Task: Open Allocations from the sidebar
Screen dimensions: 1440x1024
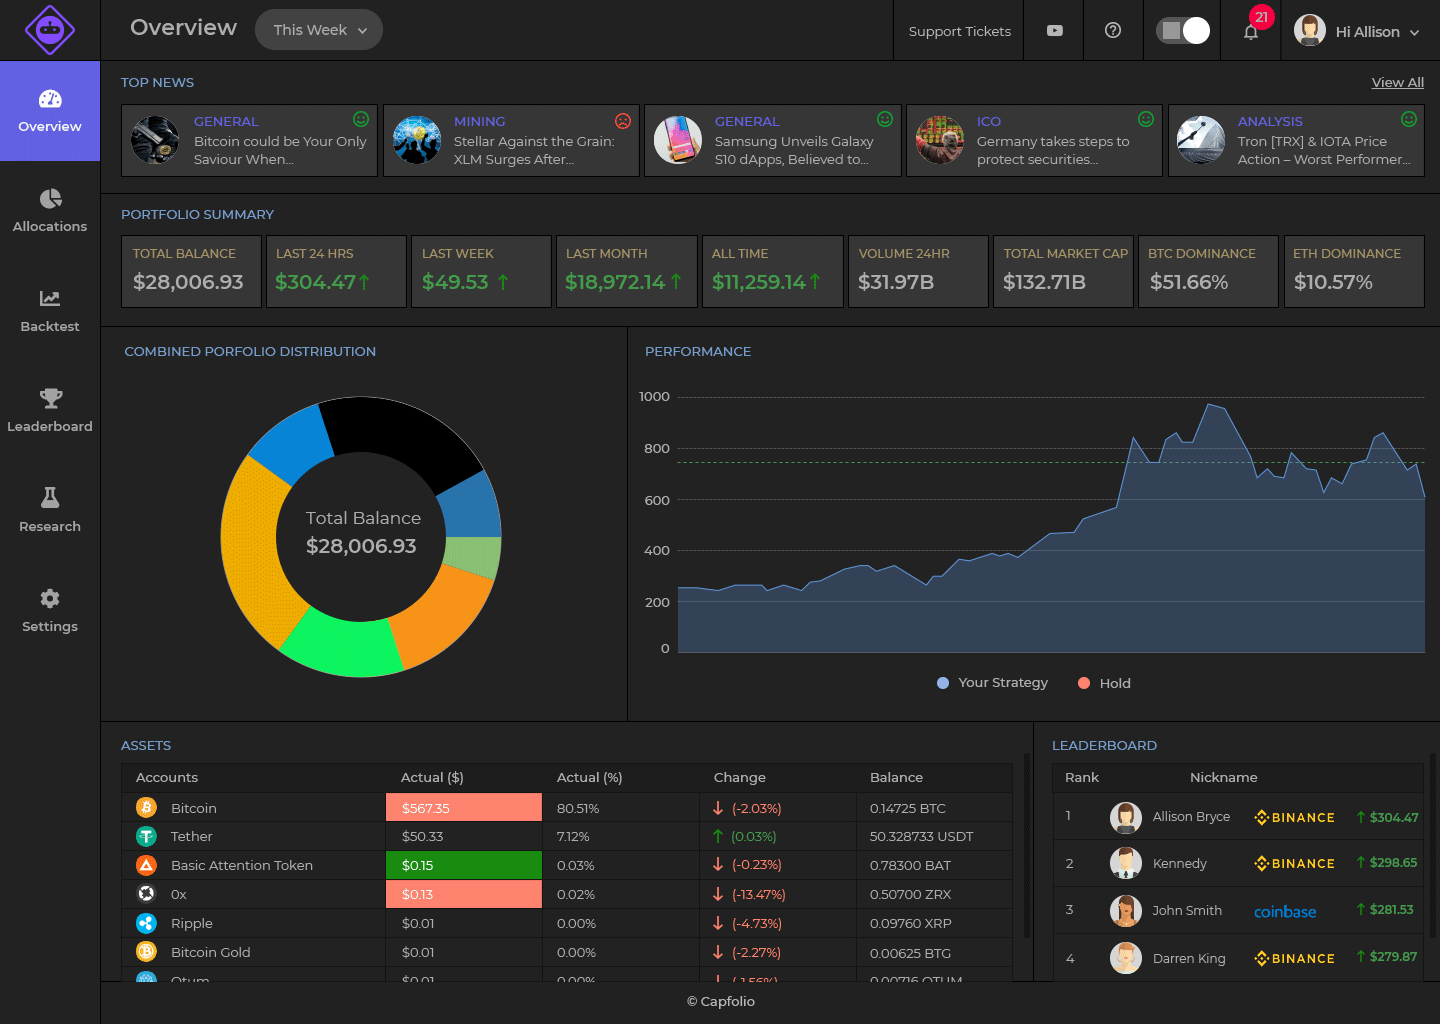Action: [x=50, y=211]
